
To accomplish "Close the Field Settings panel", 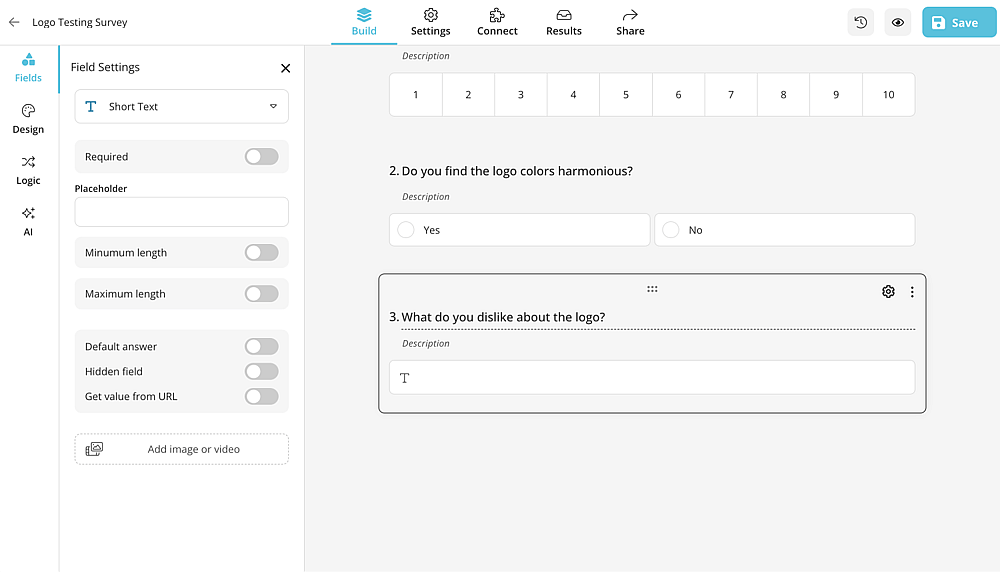I will coord(286,68).
